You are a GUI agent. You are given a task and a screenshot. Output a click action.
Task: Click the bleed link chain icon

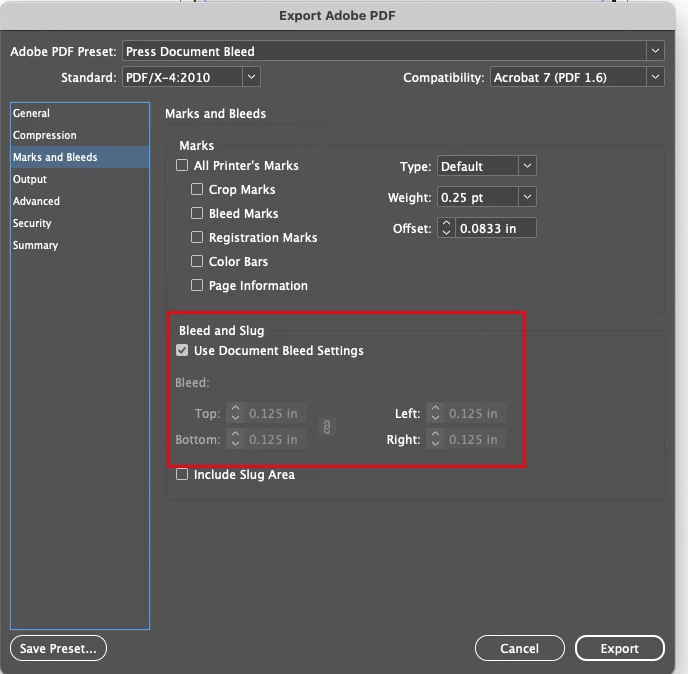pyautogui.click(x=327, y=427)
